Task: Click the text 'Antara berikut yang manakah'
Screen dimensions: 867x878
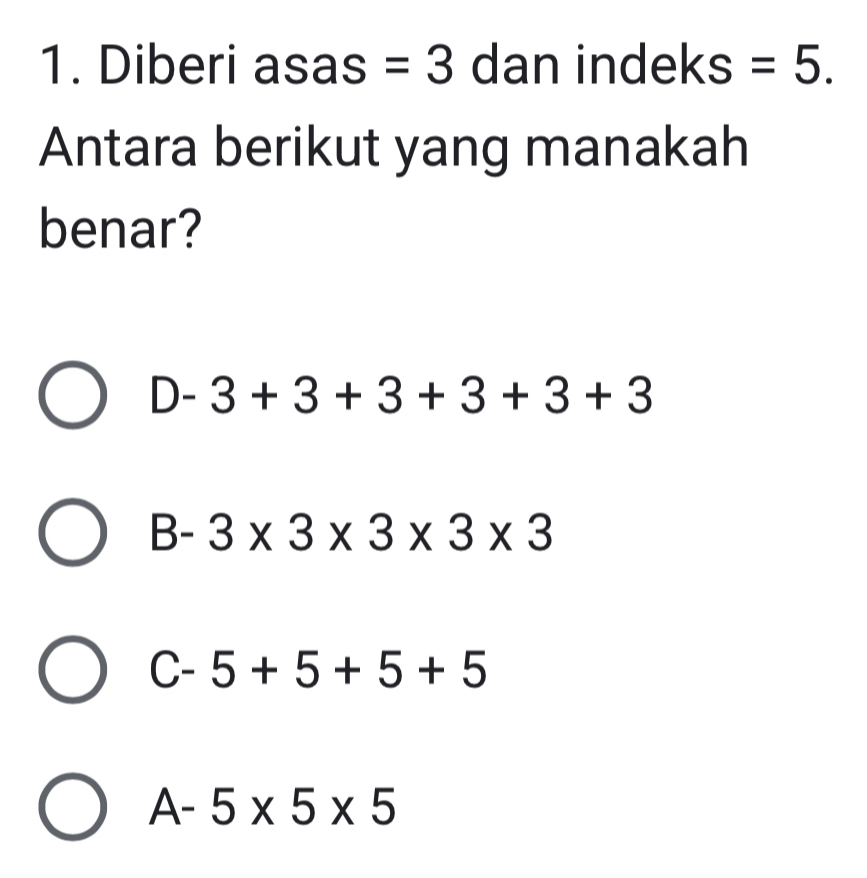Action: [394, 148]
